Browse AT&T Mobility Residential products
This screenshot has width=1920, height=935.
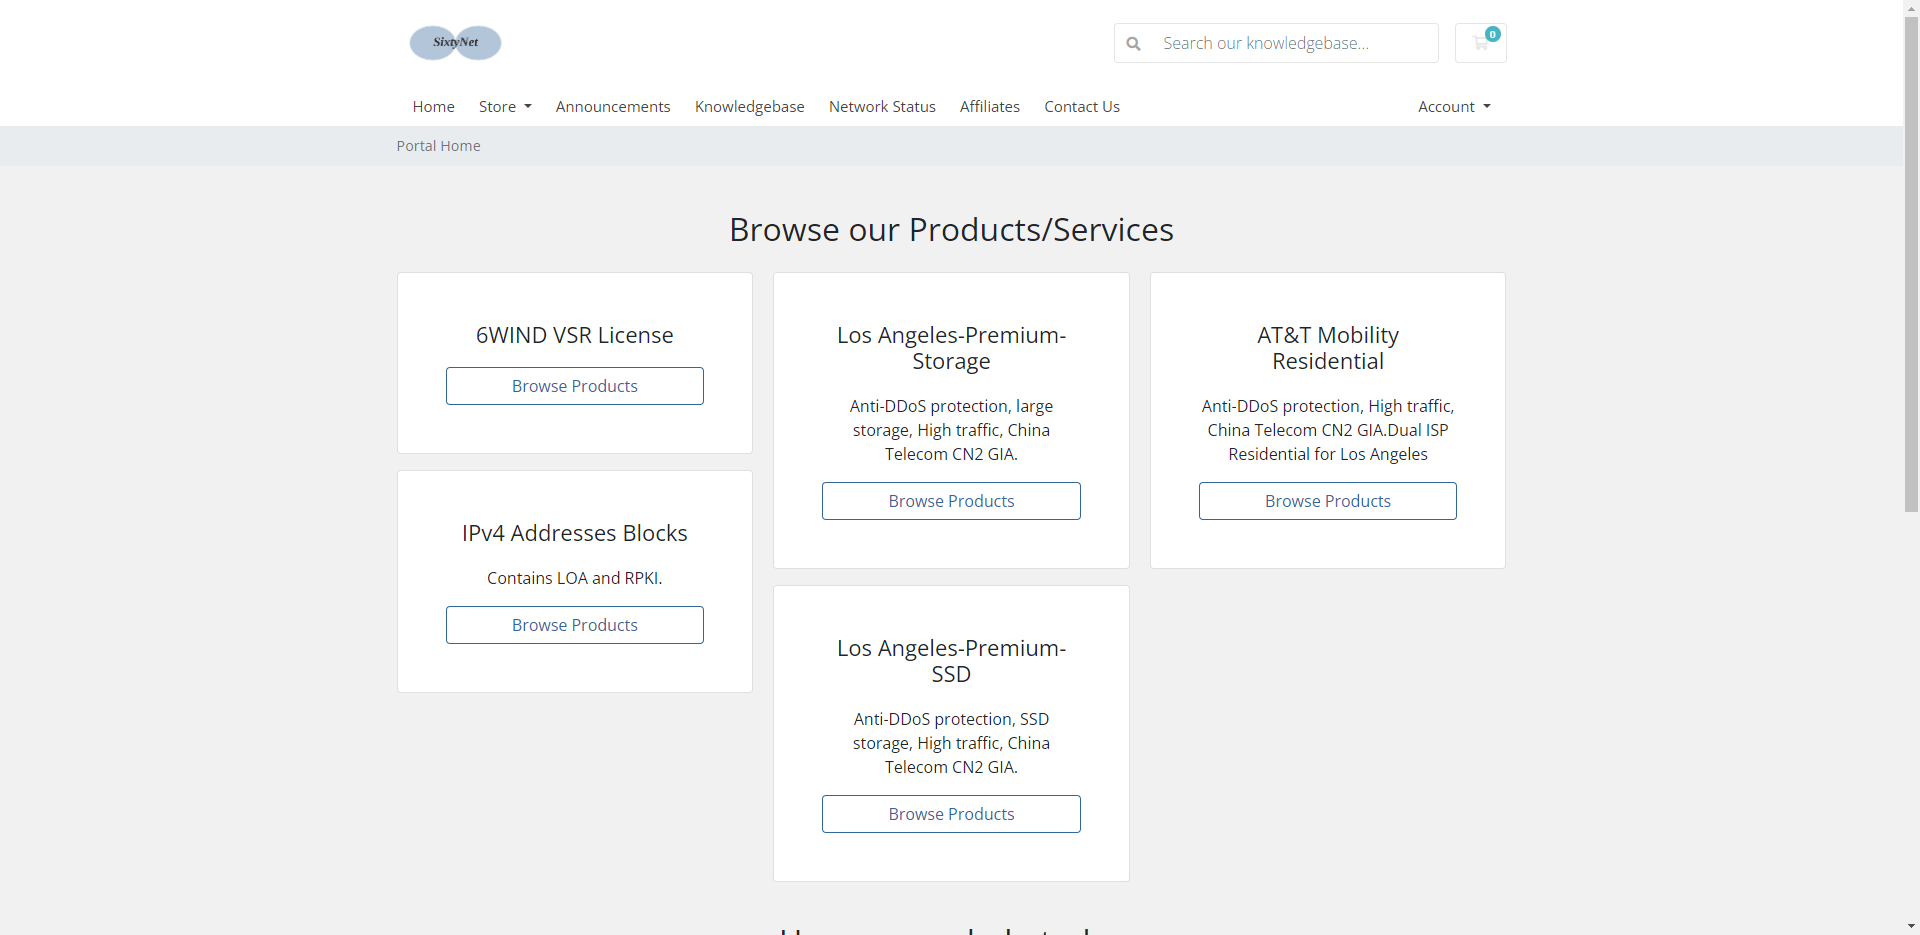tap(1327, 500)
